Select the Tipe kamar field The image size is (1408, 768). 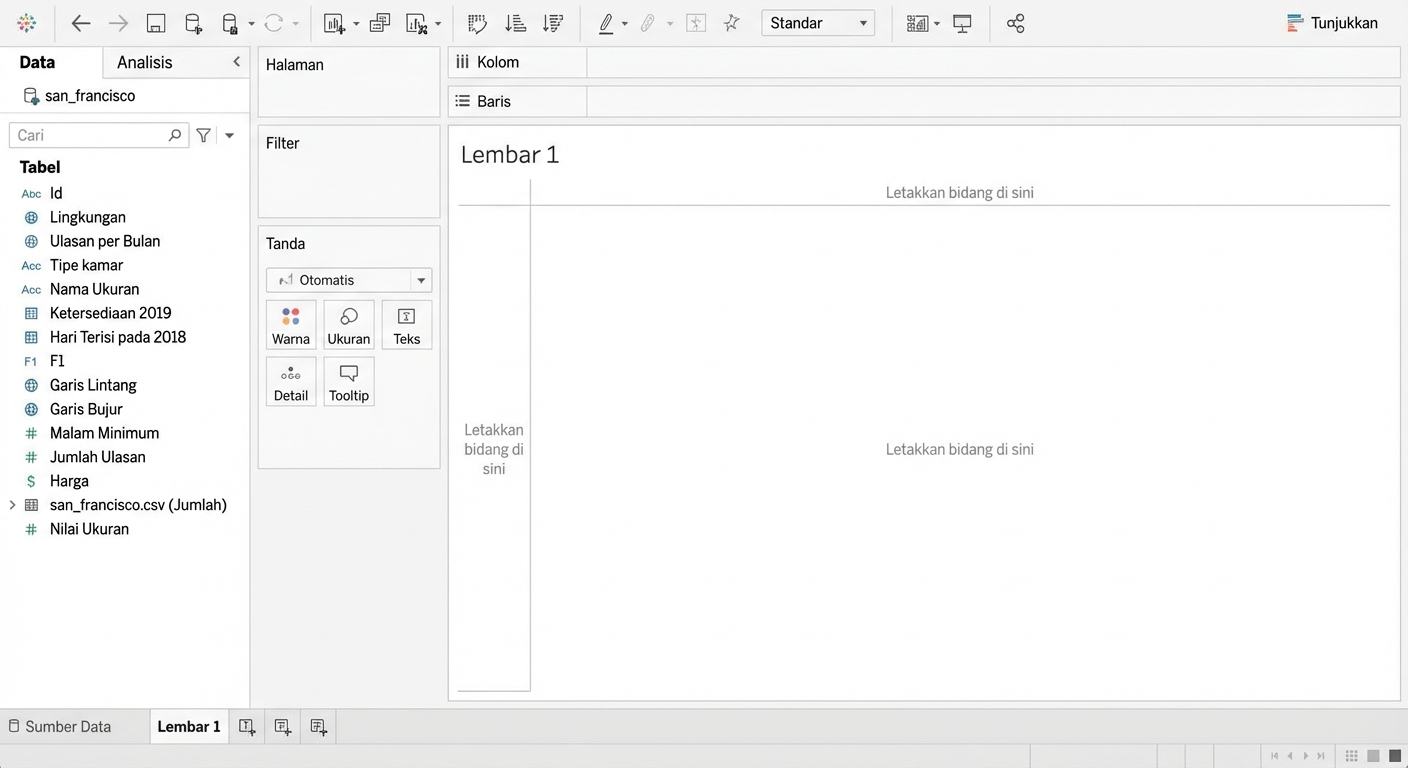coord(86,265)
